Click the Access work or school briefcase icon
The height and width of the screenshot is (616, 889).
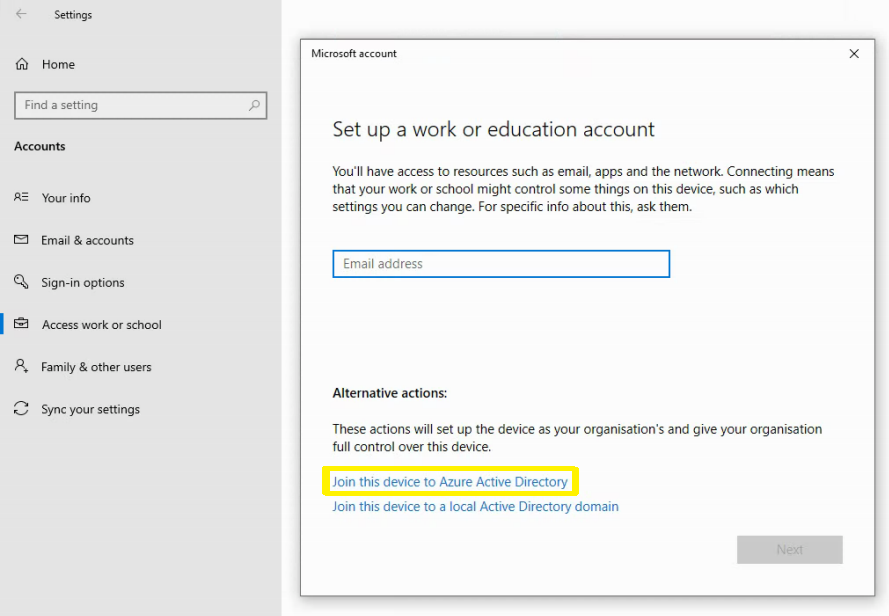21,324
